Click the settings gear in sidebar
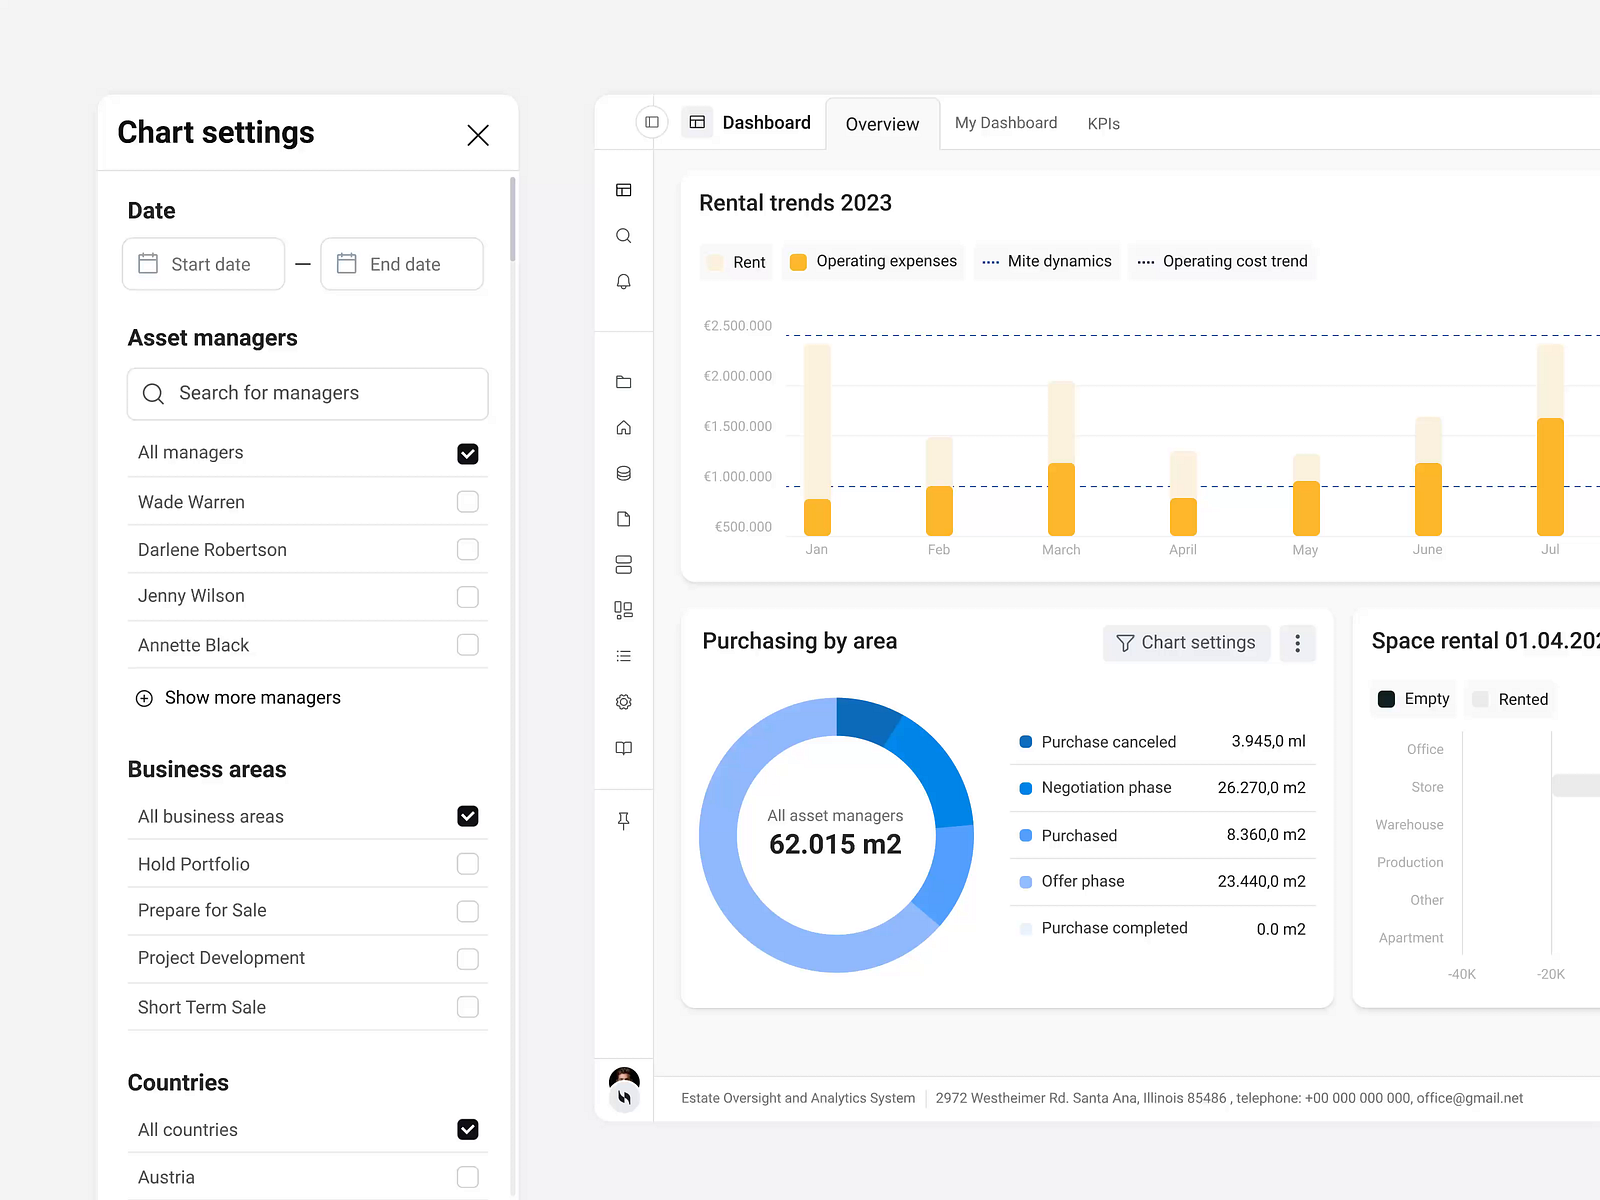This screenshot has width=1600, height=1200. [x=624, y=702]
